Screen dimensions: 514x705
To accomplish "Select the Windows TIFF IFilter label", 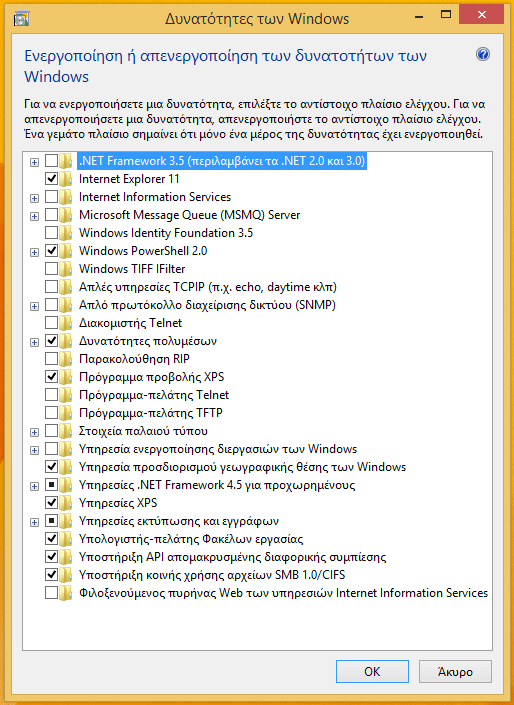I will (132, 269).
